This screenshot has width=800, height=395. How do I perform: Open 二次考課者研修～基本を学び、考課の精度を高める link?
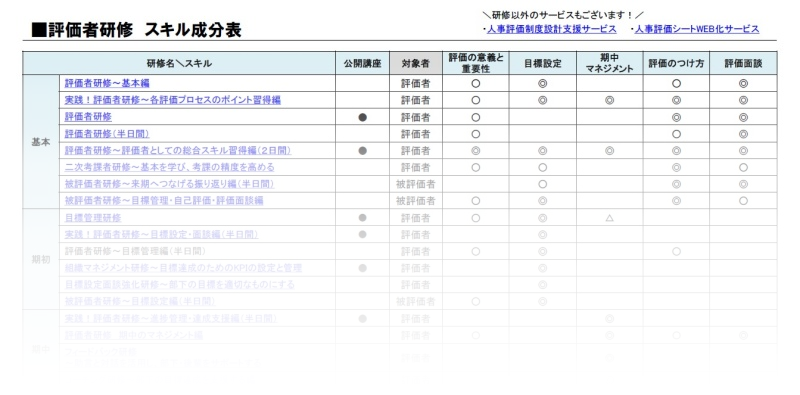(x=169, y=167)
